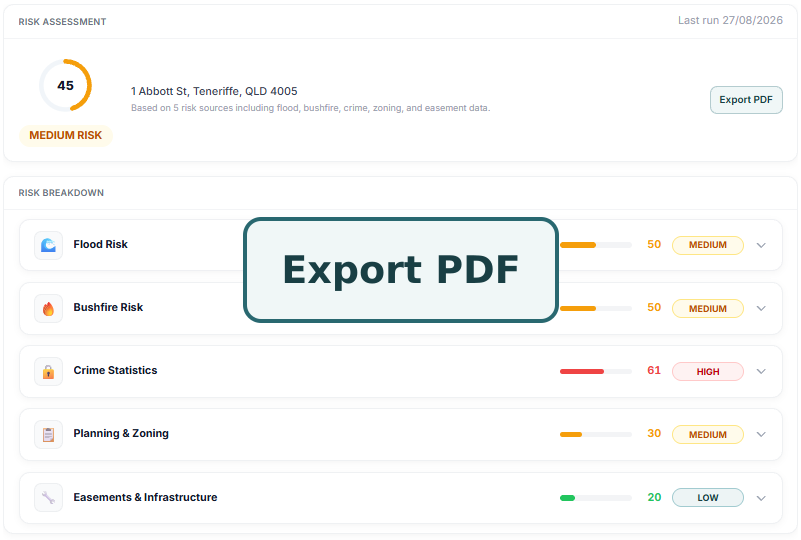
Task: Click the Easements & Infrastructure wrench icon
Action: coord(49,498)
